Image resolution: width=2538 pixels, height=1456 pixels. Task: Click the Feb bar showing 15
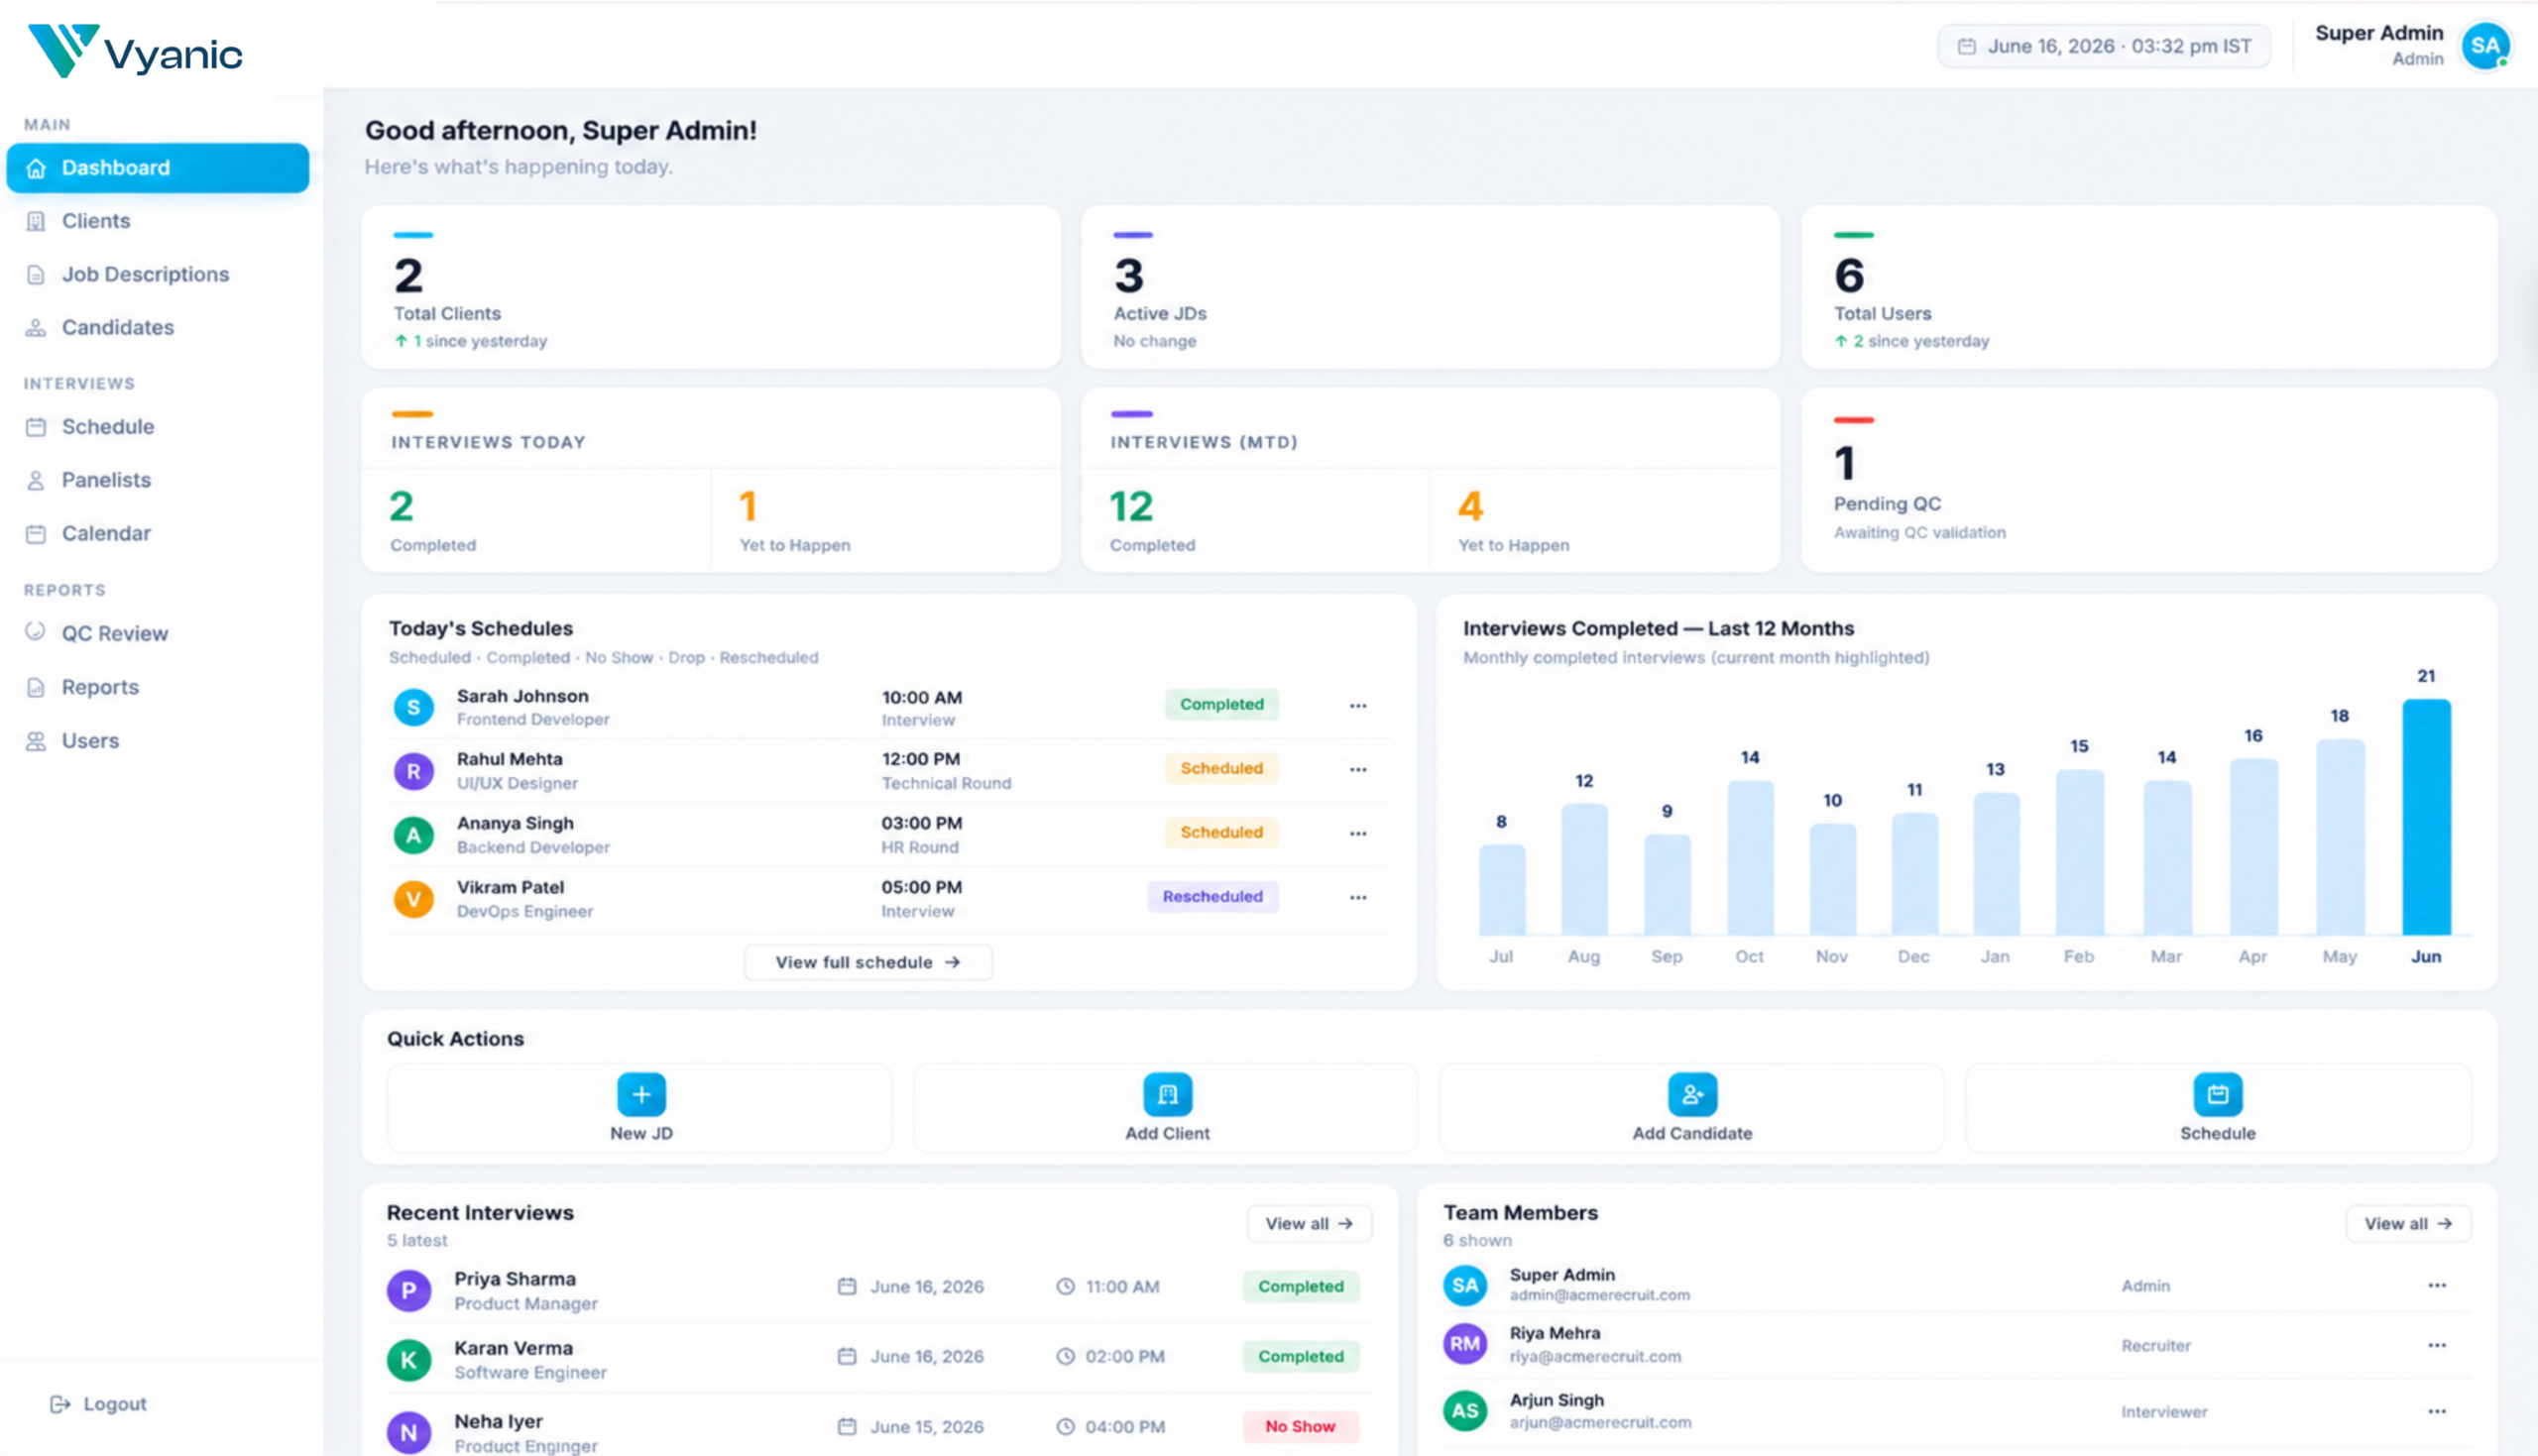[x=2080, y=852]
